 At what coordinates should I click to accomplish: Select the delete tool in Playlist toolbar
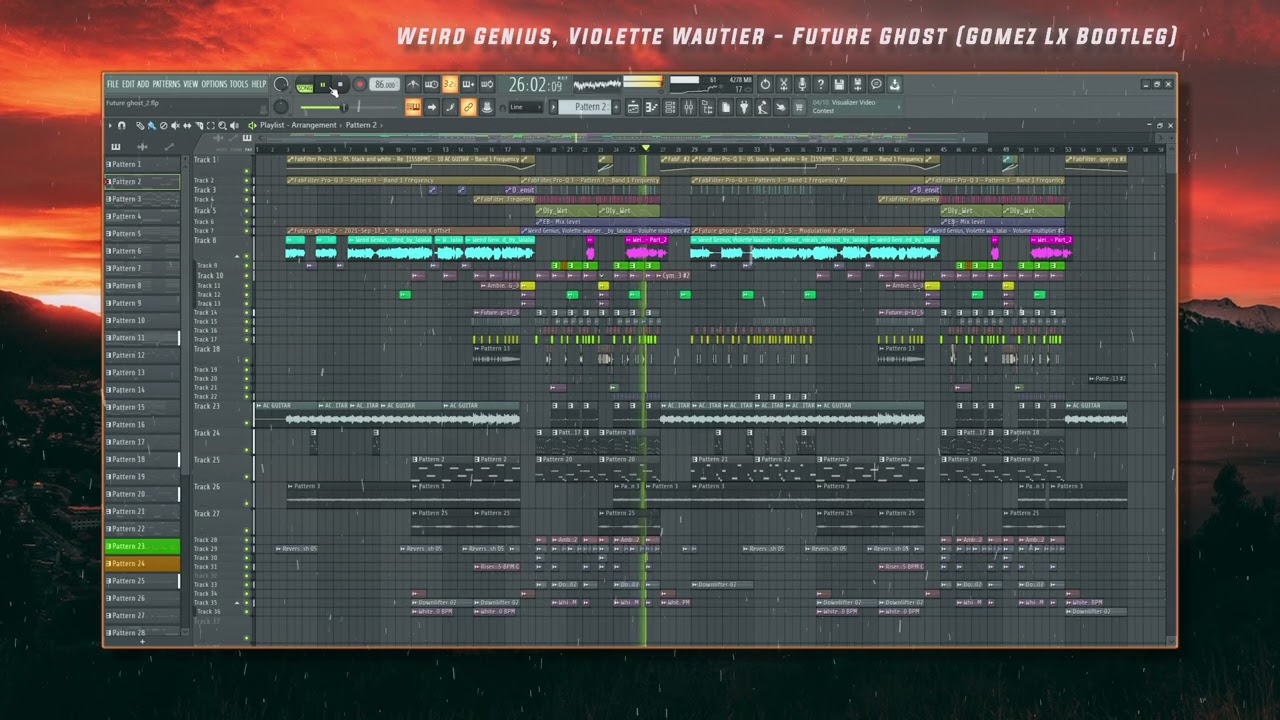tap(163, 126)
